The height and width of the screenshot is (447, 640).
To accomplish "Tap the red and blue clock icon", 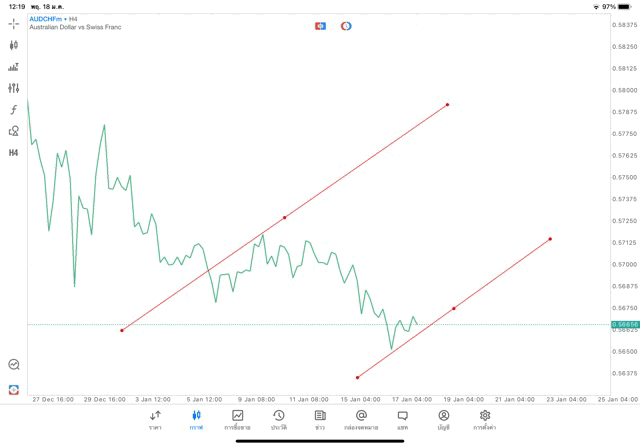I will point(346,25).
